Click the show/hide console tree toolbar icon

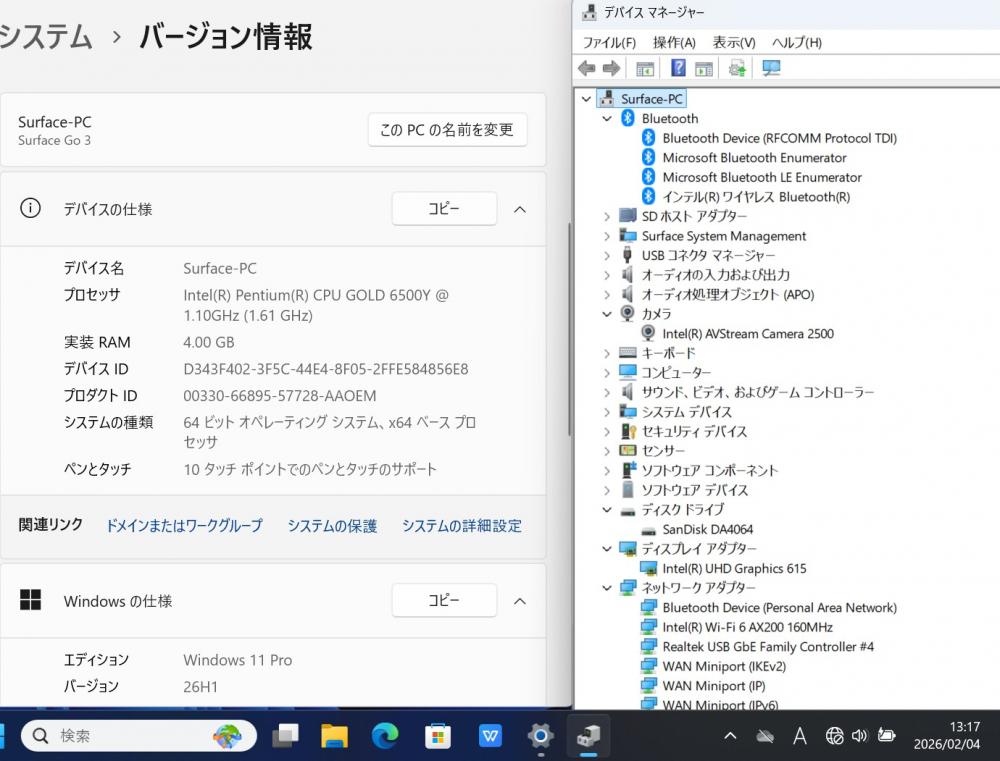point(645,68)
